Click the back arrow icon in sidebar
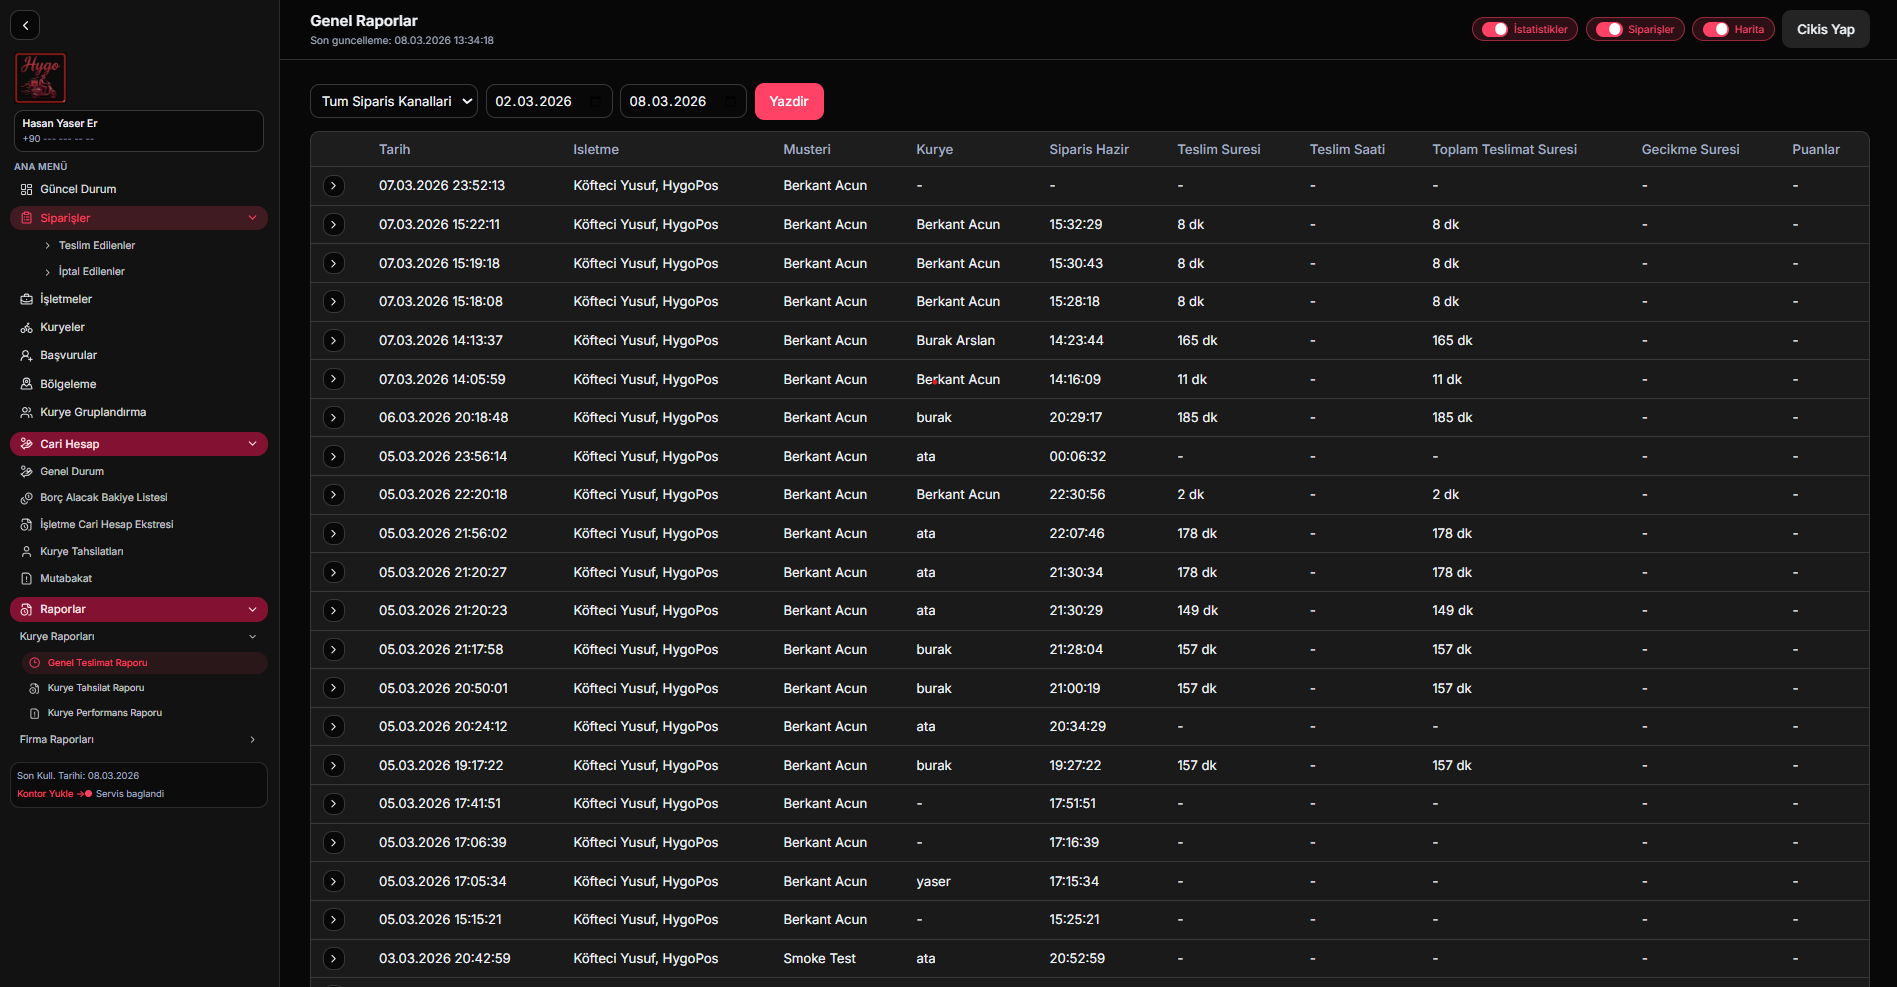 (x=25, y=25)
